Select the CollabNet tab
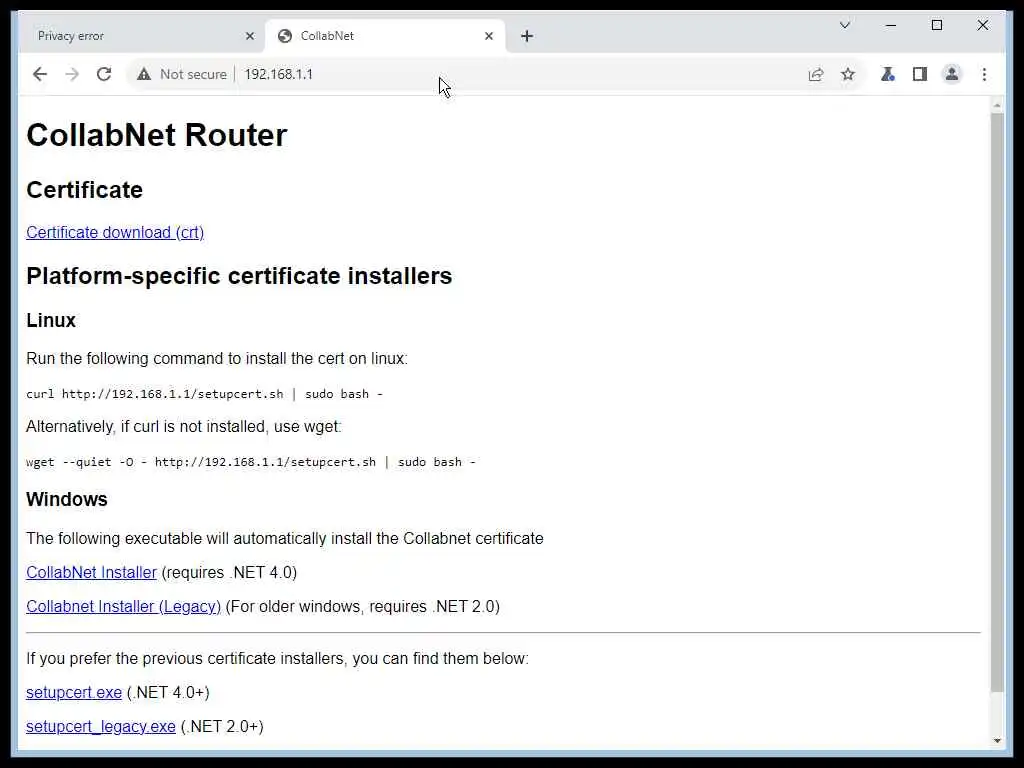1024x768 pixels. (x=385, y=36)
